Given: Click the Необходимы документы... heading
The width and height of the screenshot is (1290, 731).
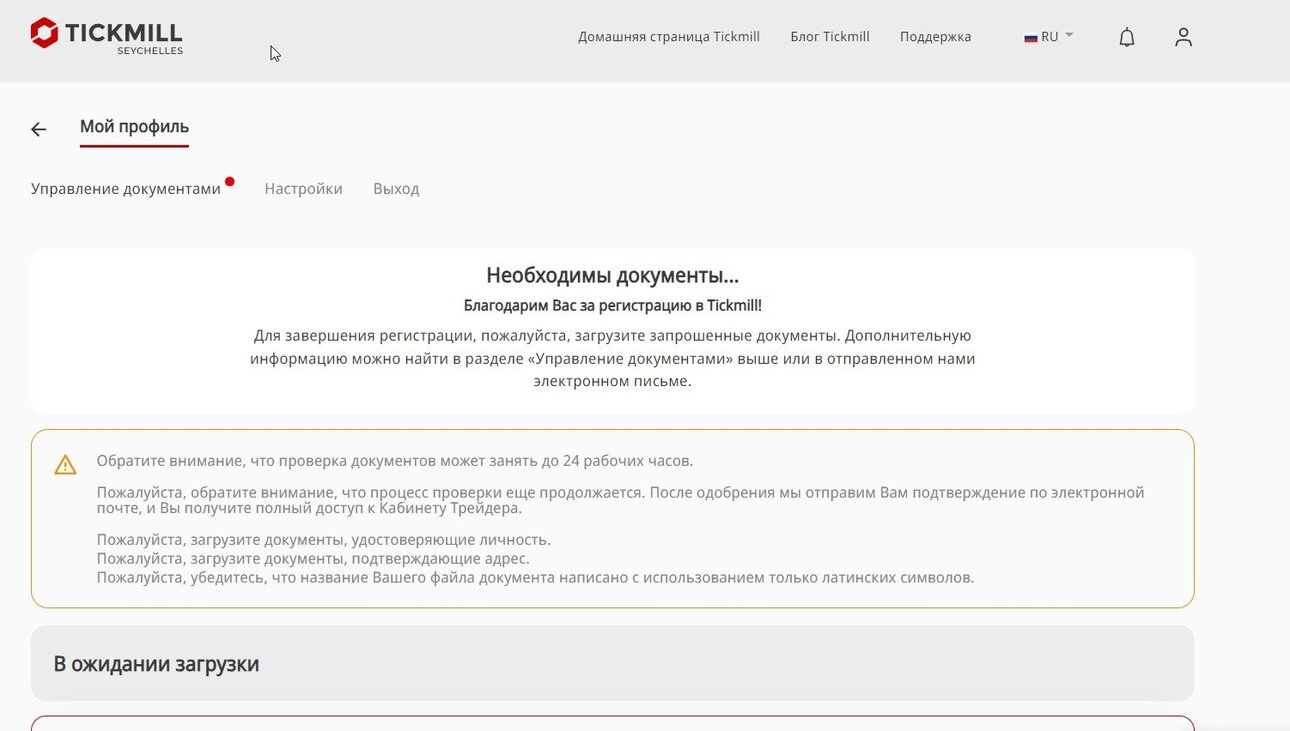Looking at the screenshot, I should pos(612,276).
